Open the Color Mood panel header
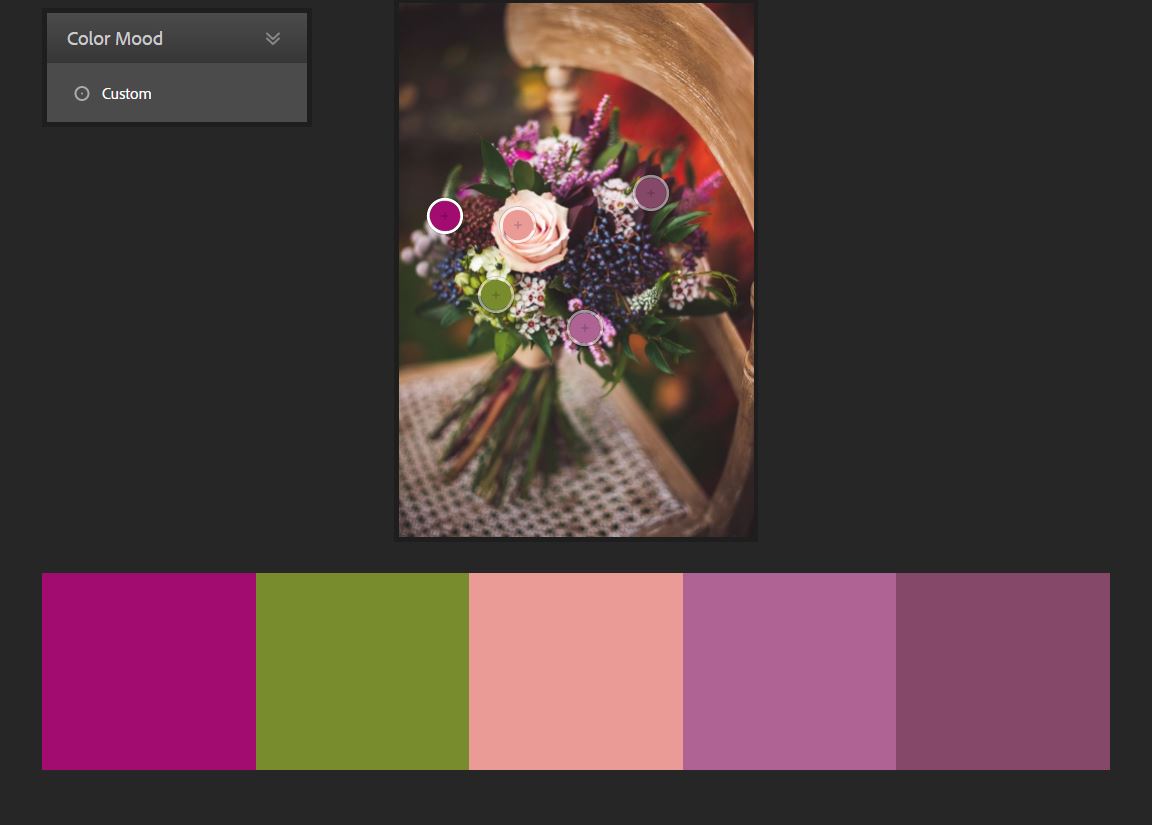1152x825 pixels. (177, 38)
